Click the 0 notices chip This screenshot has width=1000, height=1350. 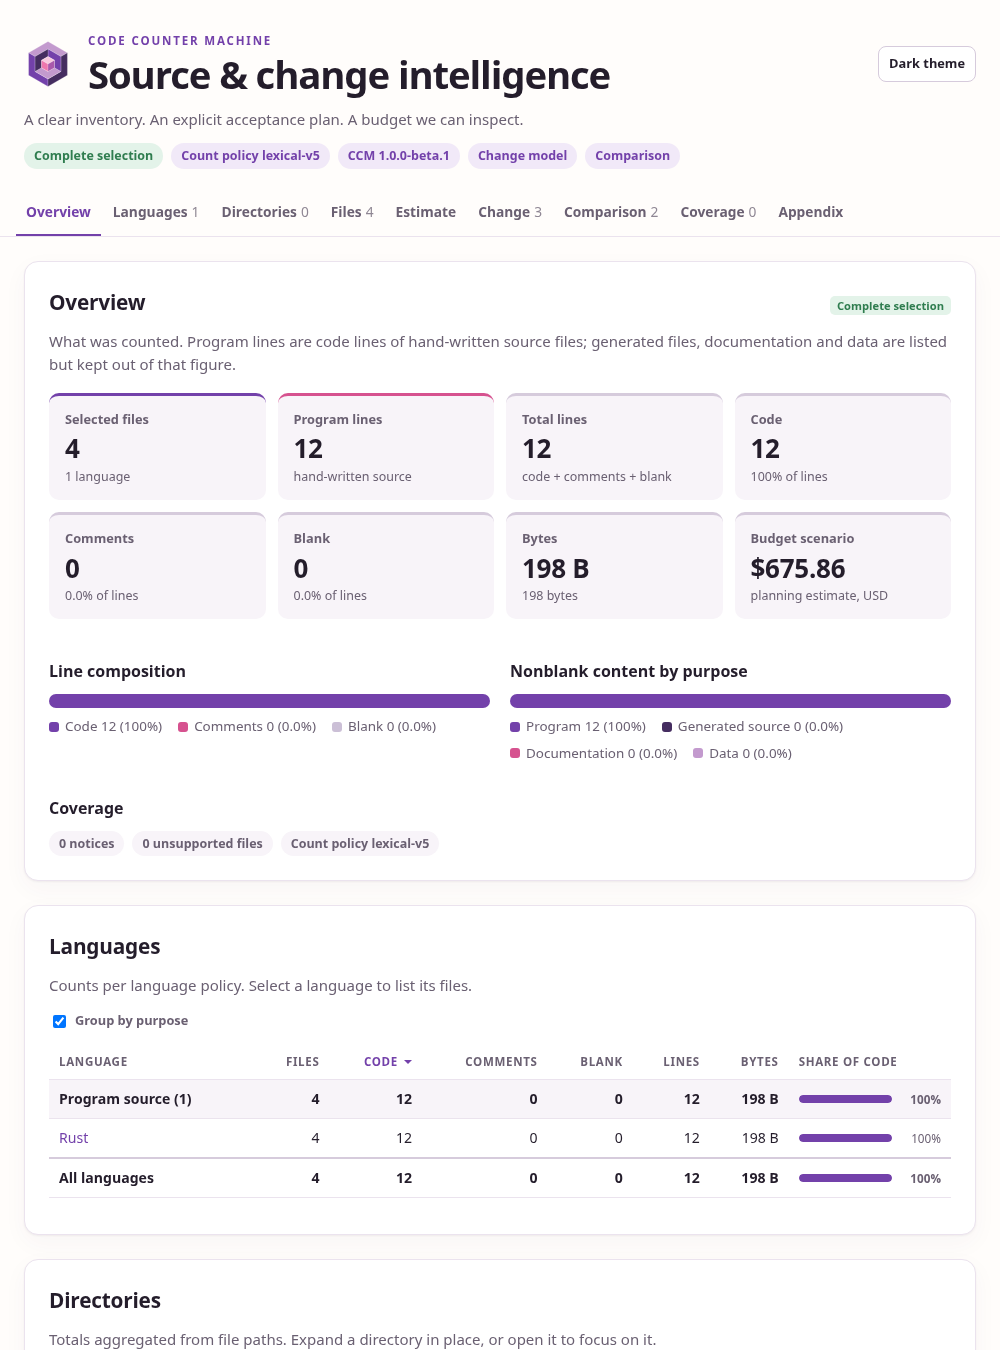click(86, 844)
